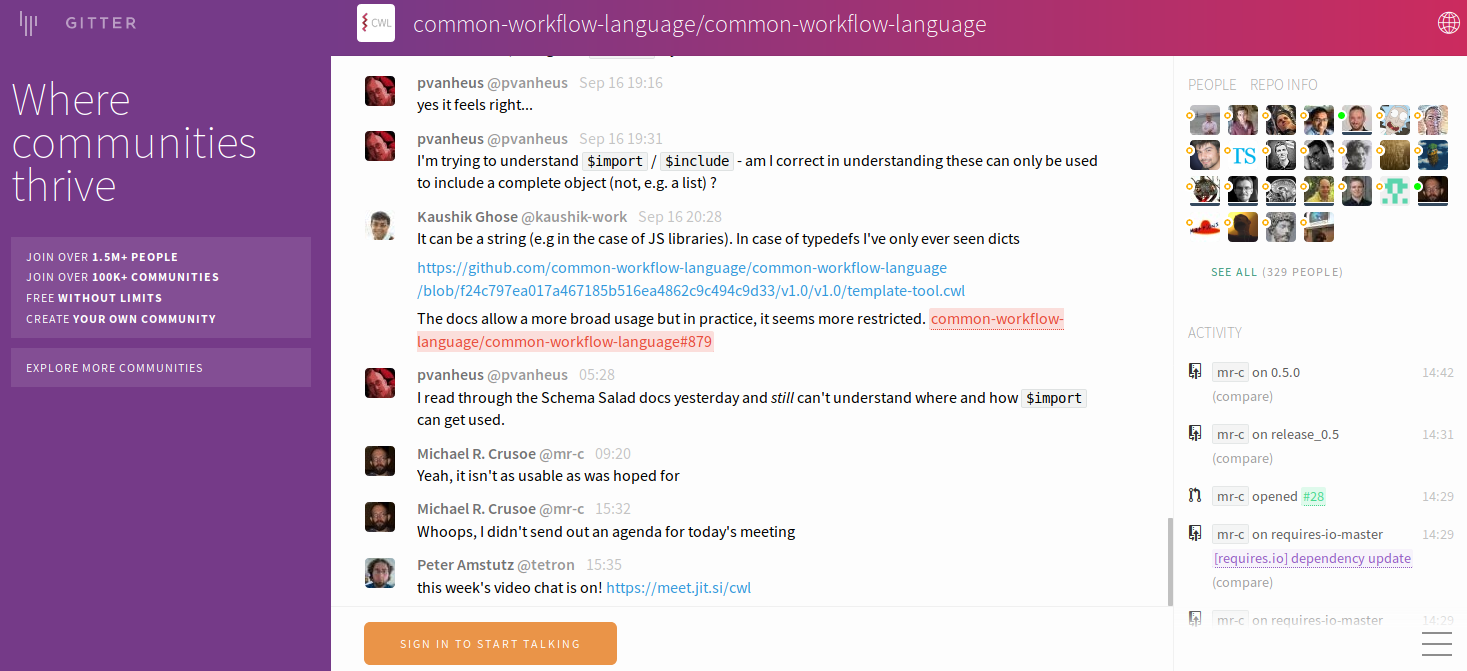Click the push icon beside 'on 0.5.0'
This screenshot has height=671, width=1467.
1194,372
